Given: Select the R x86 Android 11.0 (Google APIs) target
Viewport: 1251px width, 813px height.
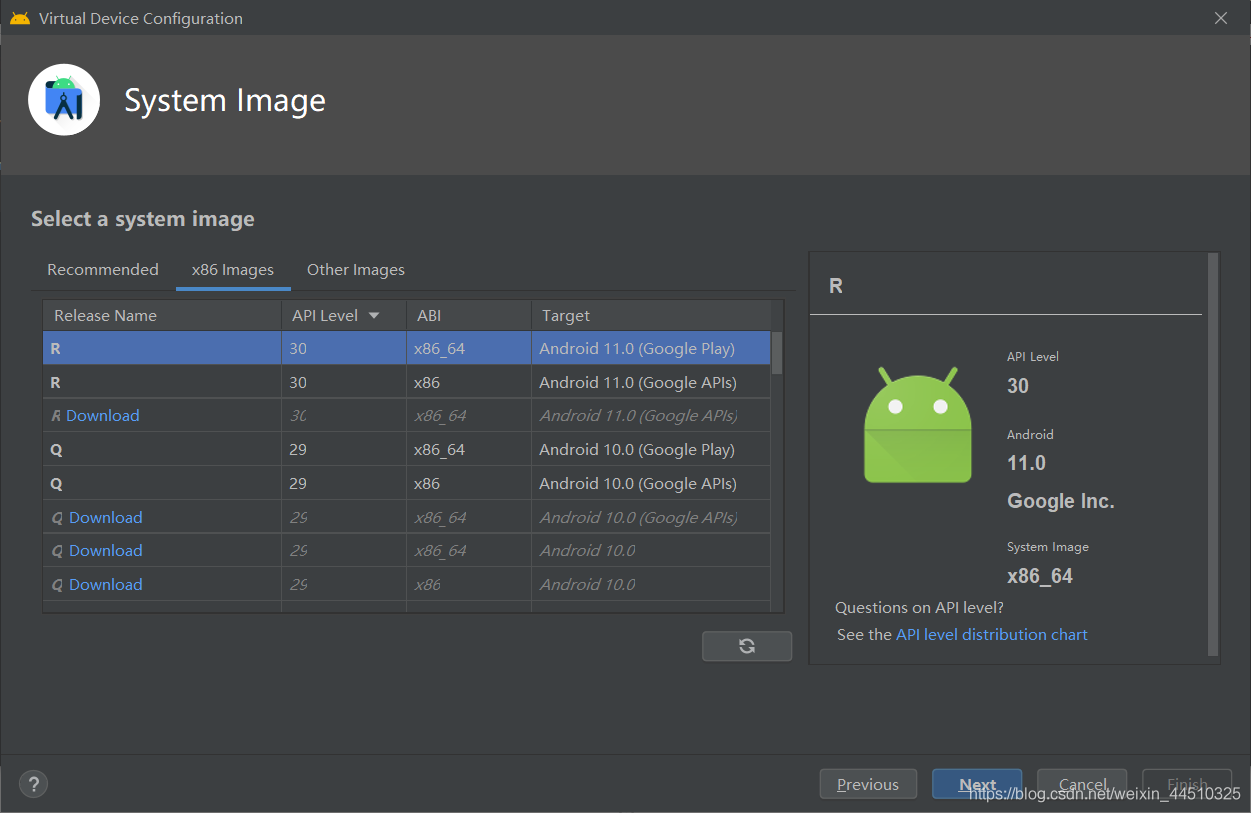Looking at the screenshot, I should click(638, 383).
